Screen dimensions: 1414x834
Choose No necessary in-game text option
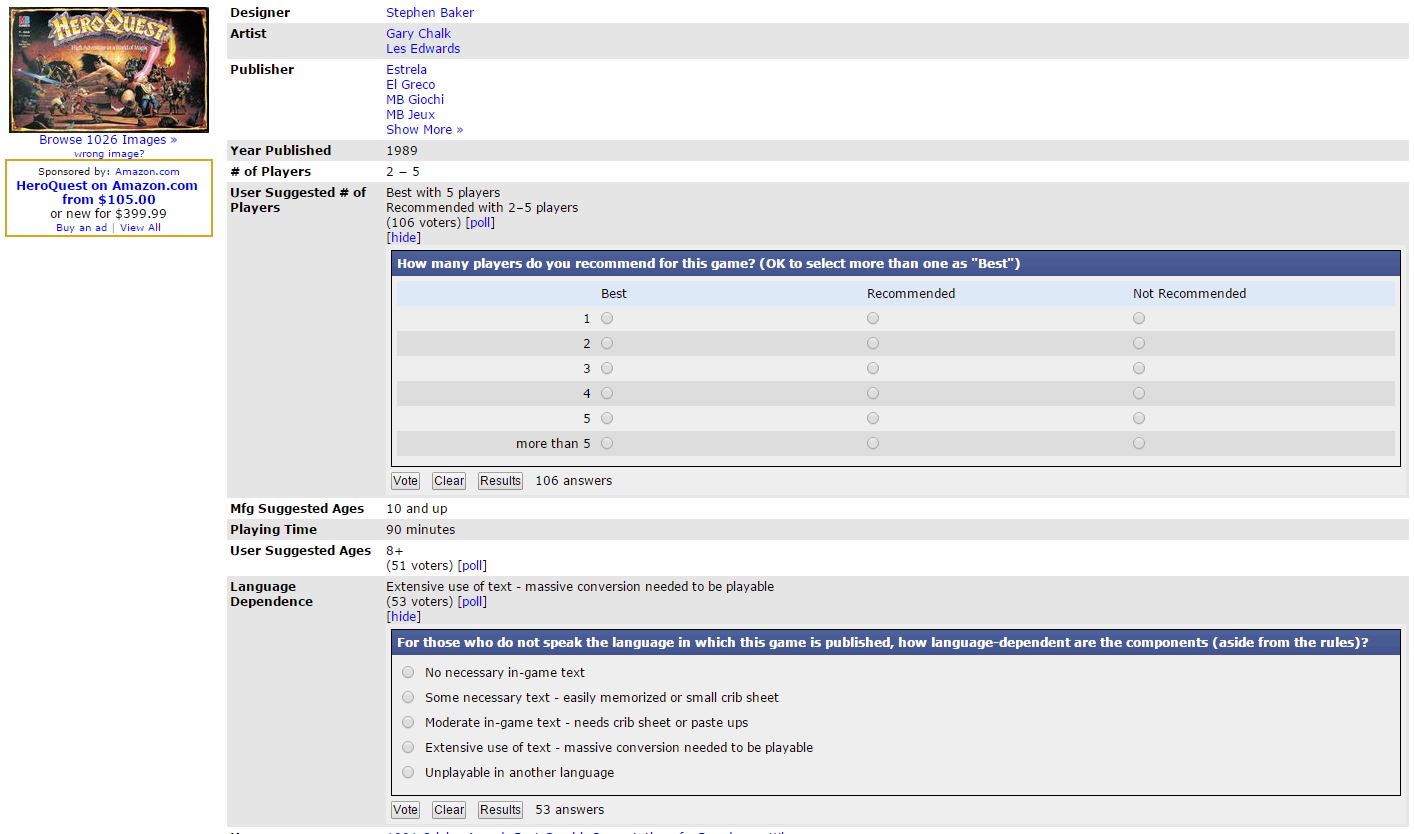pyautogui.click(x=408, y=672)
